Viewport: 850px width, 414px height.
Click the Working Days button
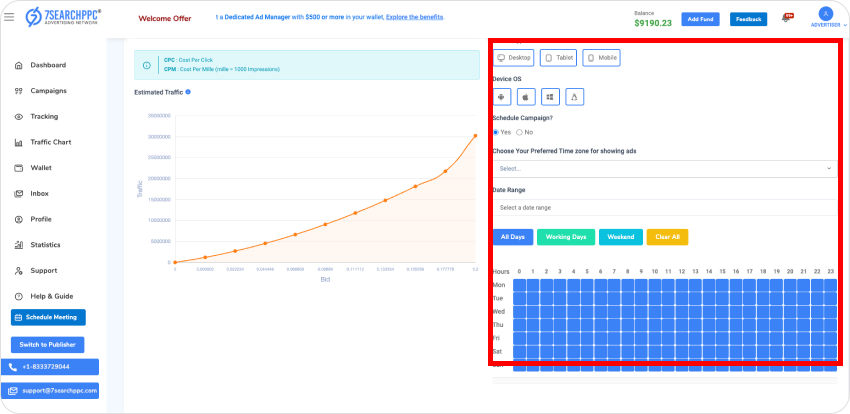[x=565, y=237]
